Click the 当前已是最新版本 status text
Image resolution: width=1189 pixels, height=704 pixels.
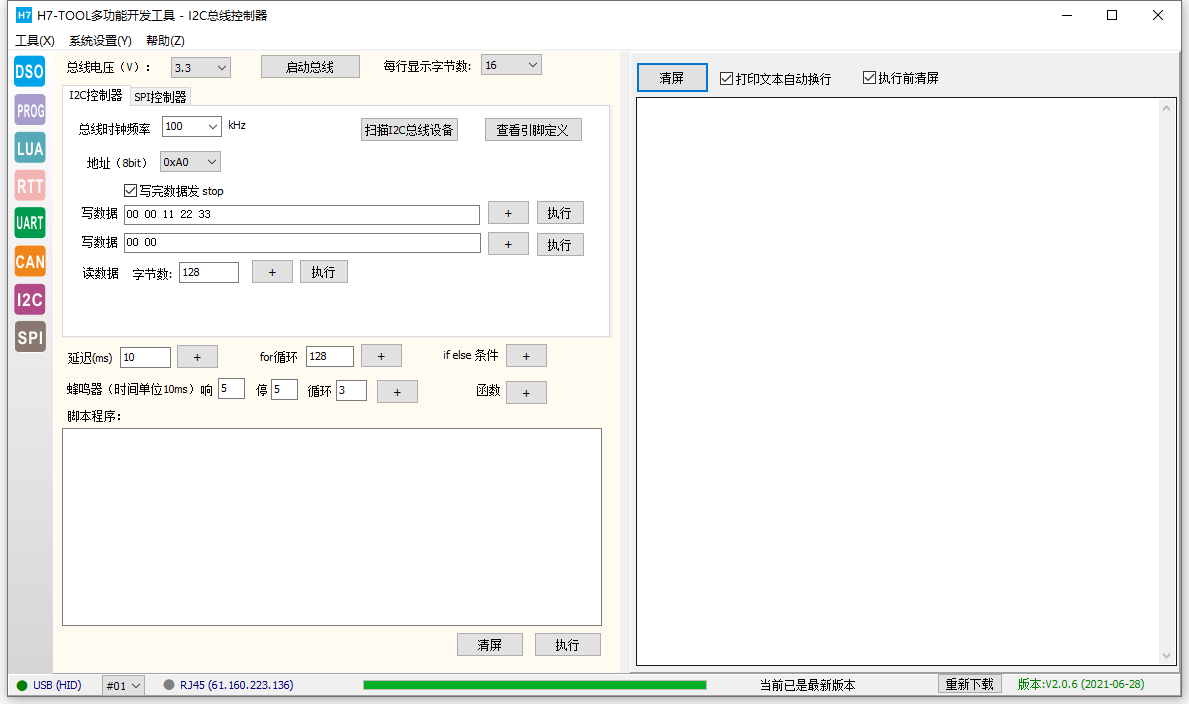pyautogui.click(x=808, y=685)
